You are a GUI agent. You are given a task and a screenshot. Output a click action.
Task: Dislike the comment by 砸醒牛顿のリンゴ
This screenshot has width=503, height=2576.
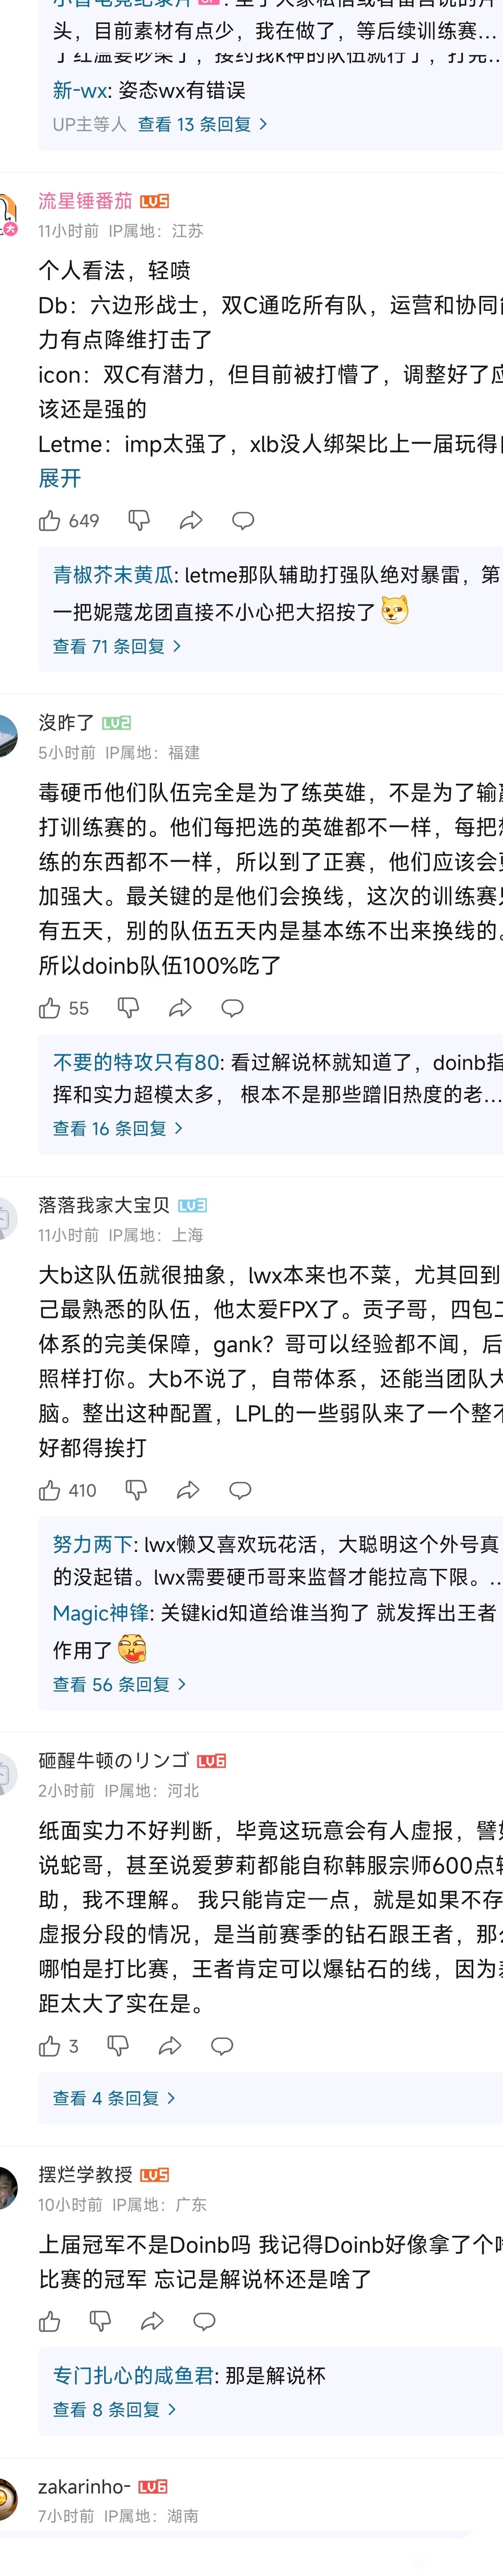coord(118,2046)
